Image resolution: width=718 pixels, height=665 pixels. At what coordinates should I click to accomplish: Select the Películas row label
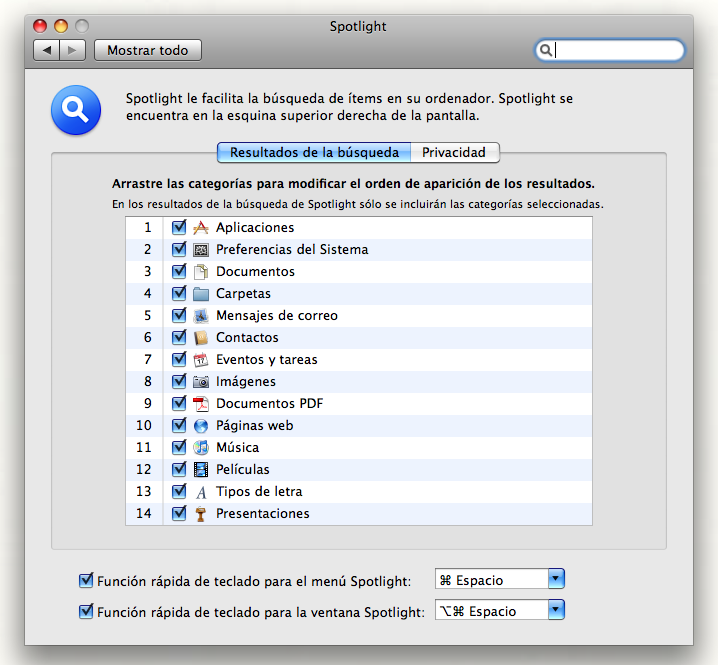243,469
